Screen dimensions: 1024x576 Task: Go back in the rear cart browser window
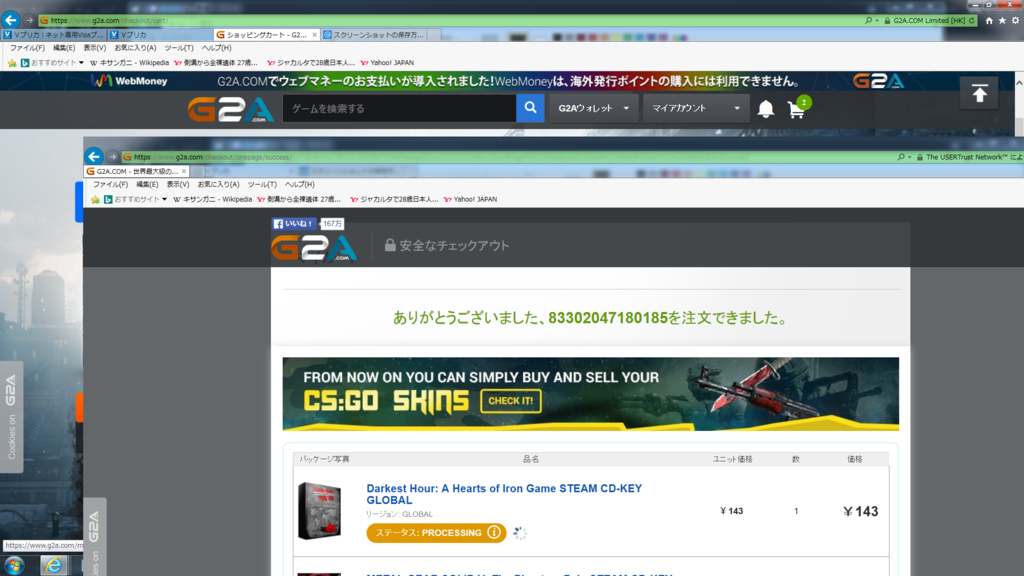[x=10, y=20]
